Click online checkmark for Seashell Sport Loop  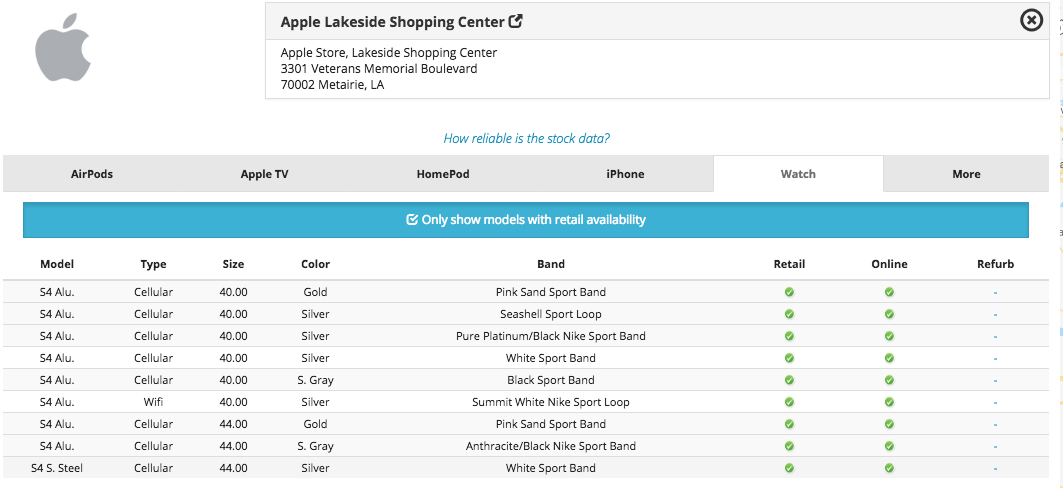889,314
